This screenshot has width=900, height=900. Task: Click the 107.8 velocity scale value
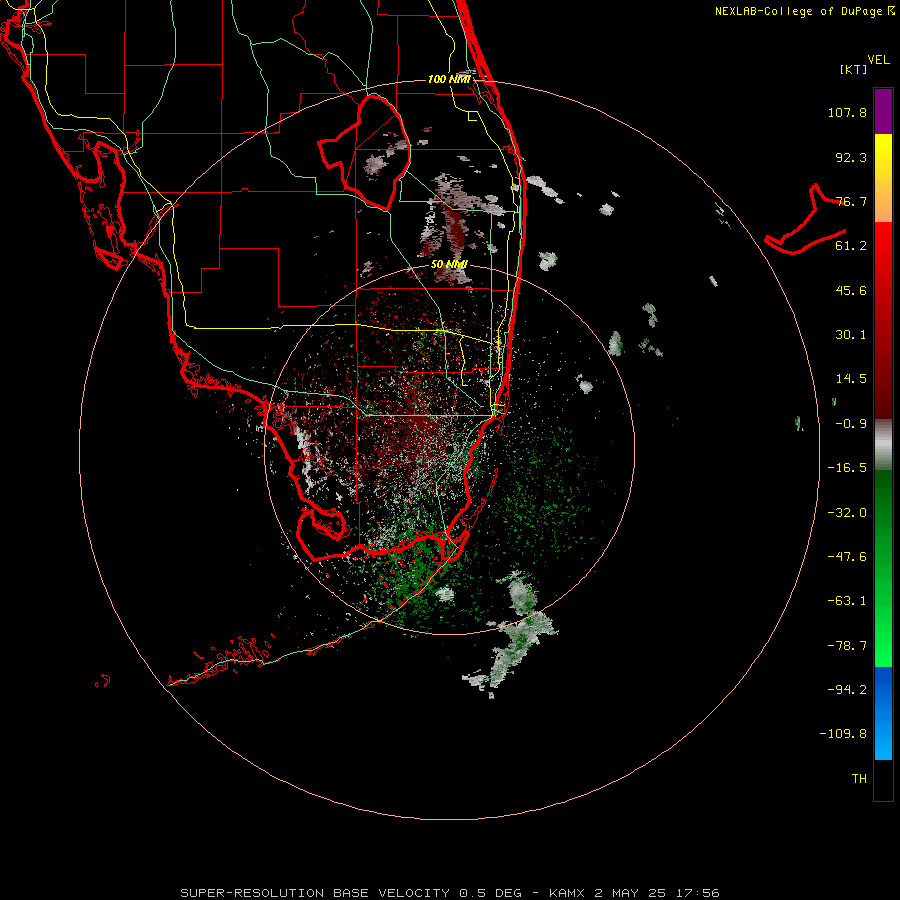click(x=847, y=112)
